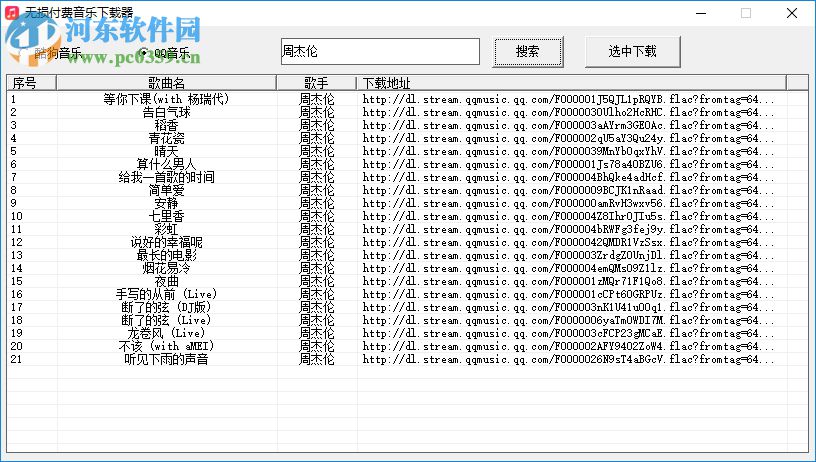Select the 酷狗音乐 radio option
This screenshot has height=462, width=816.
(54, 53)
